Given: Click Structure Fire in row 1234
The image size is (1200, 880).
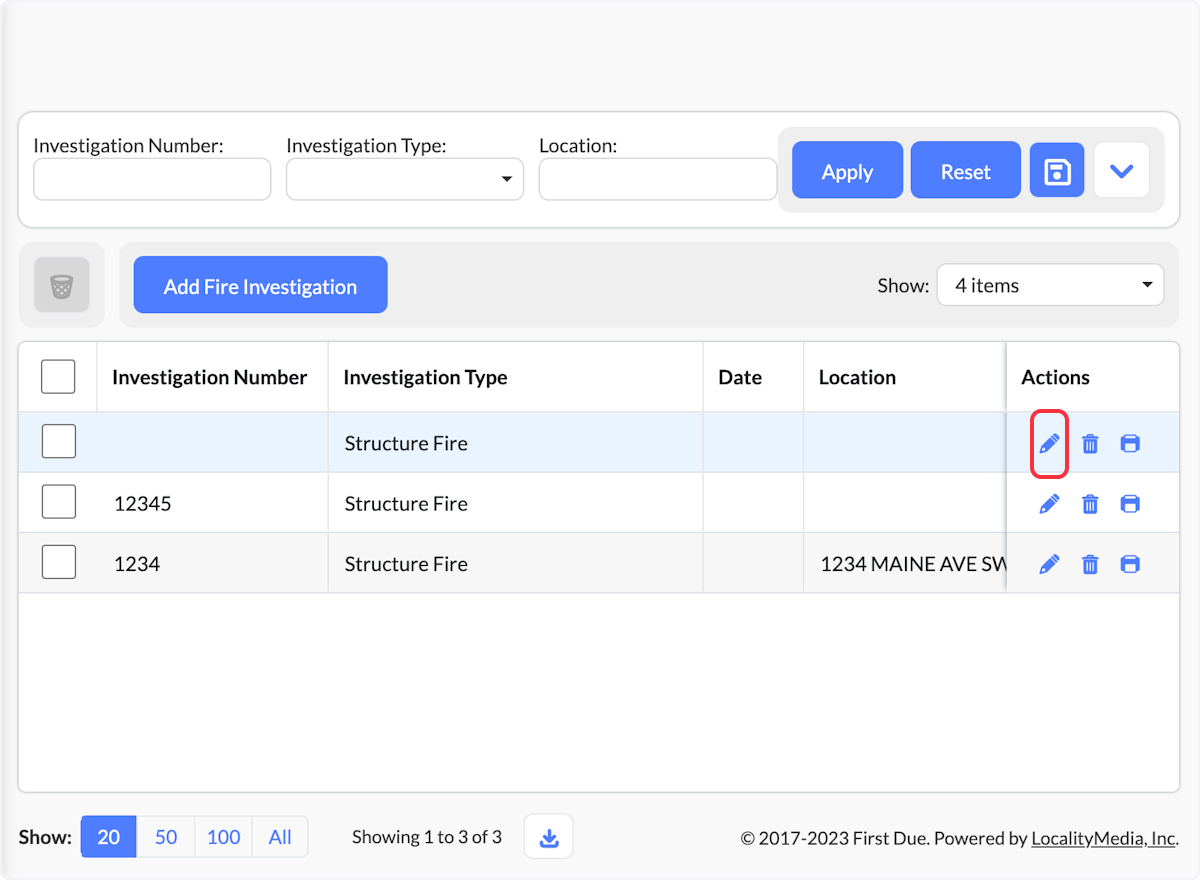Looking at the screenshot, I should click(x=406, y=564).
